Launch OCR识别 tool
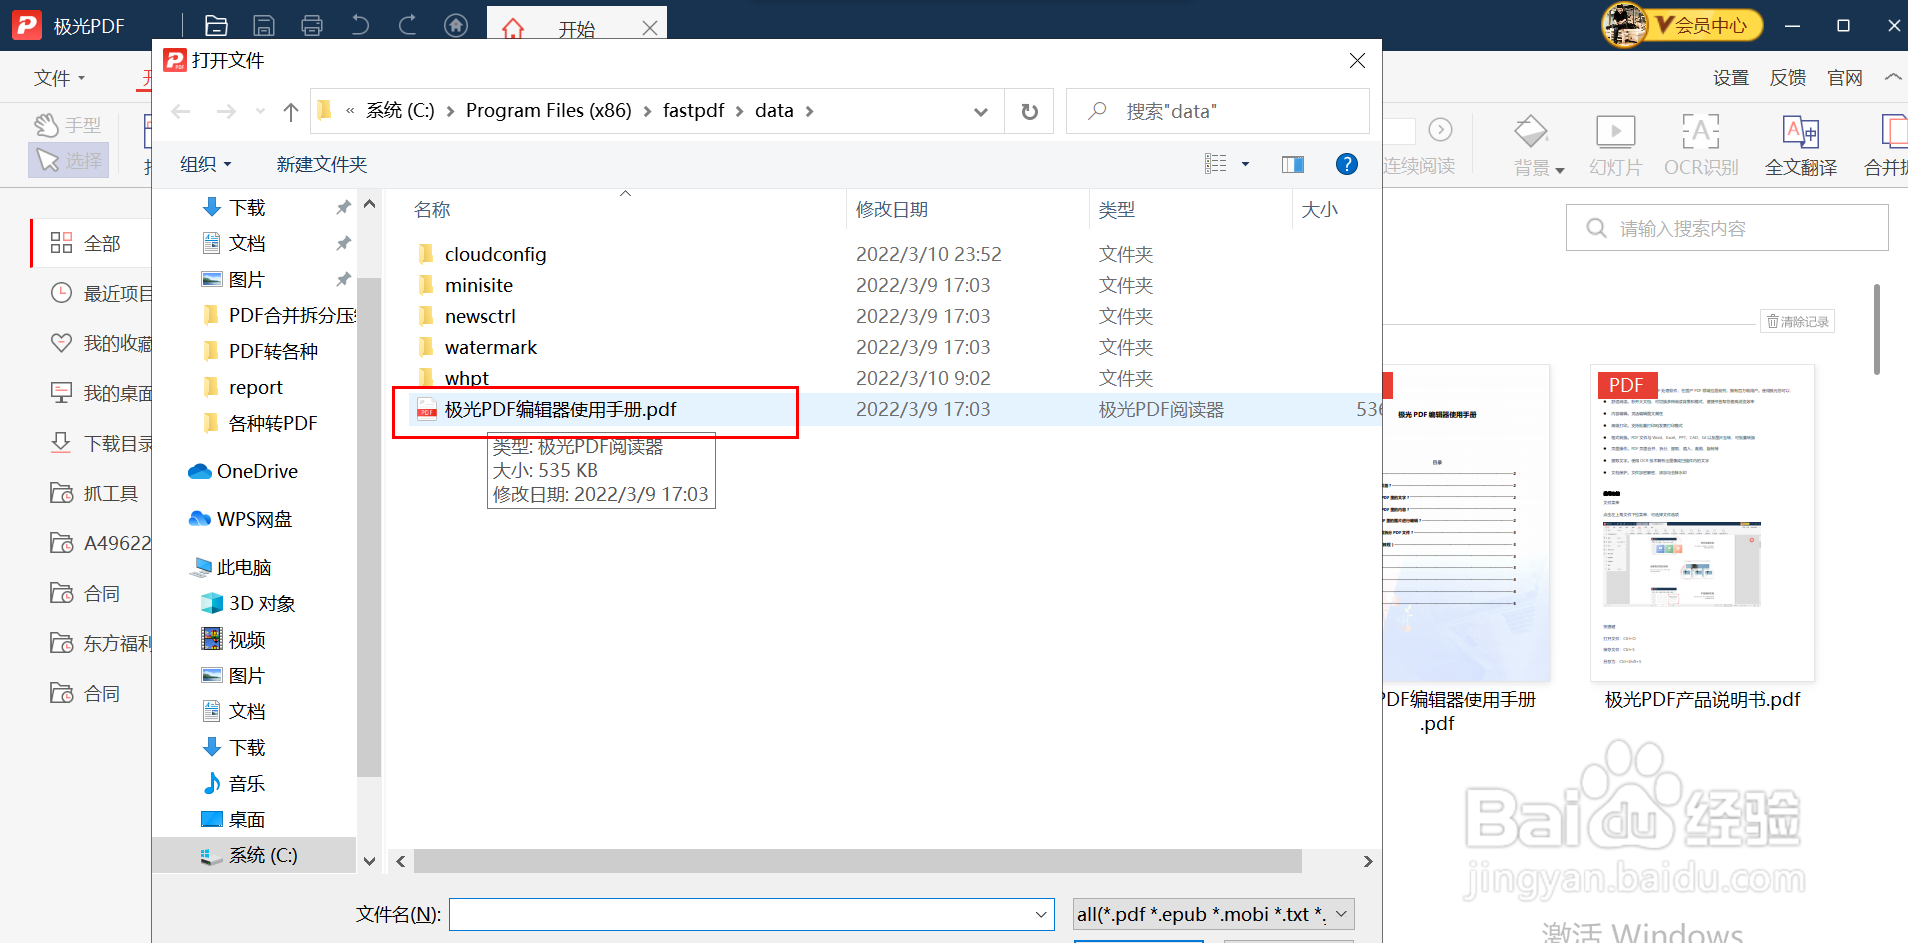 tap(1701, 146)
